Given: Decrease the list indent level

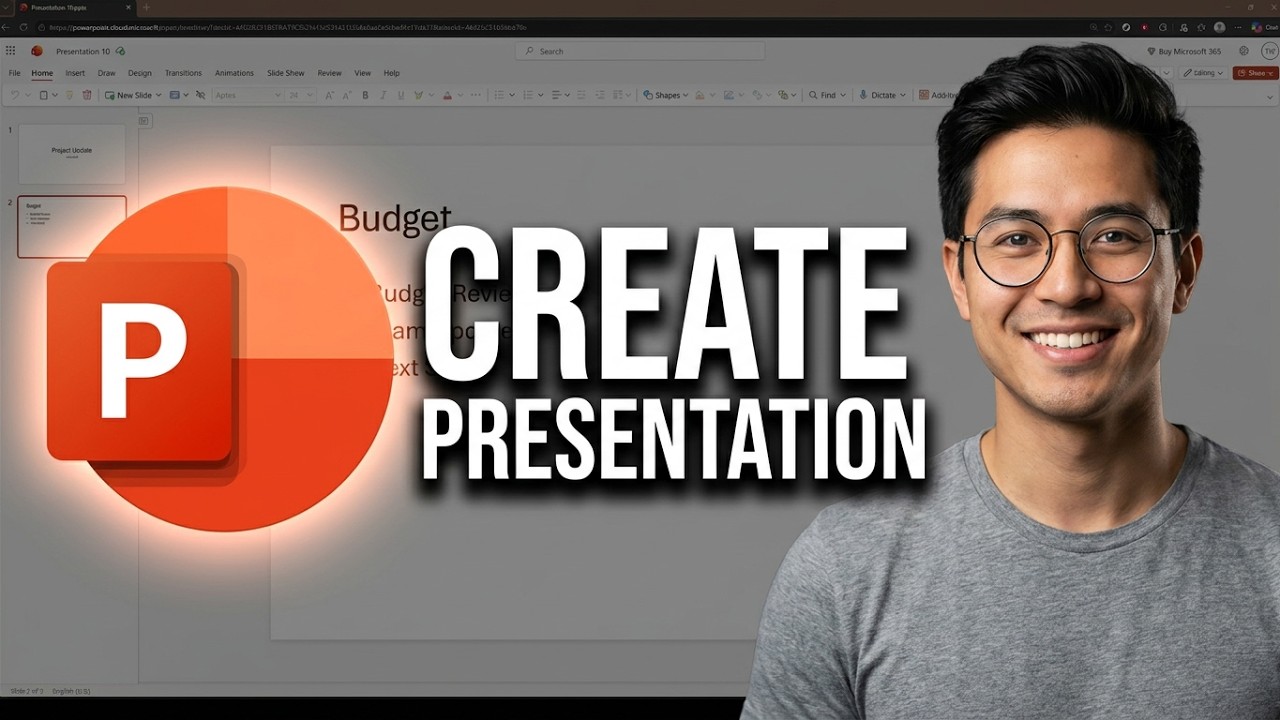Looking at the screenshot, I should click(581, 95).
